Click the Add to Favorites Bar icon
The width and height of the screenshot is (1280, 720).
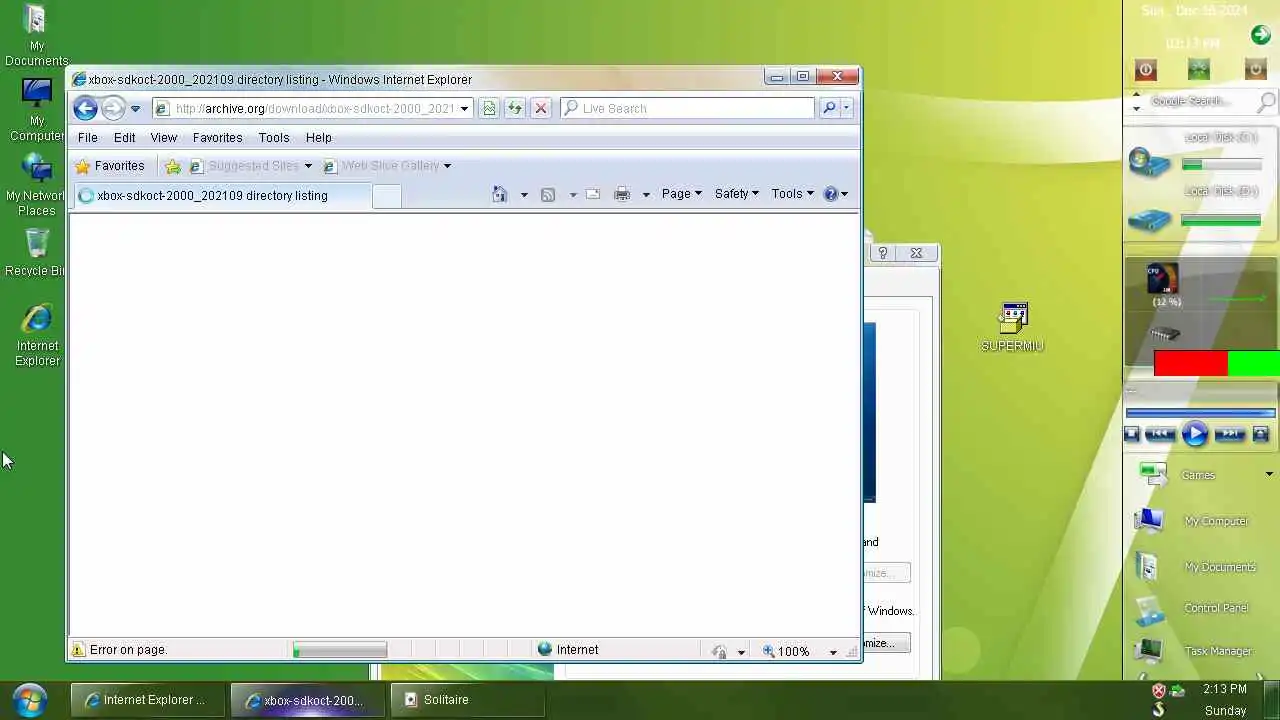[173, 166]
